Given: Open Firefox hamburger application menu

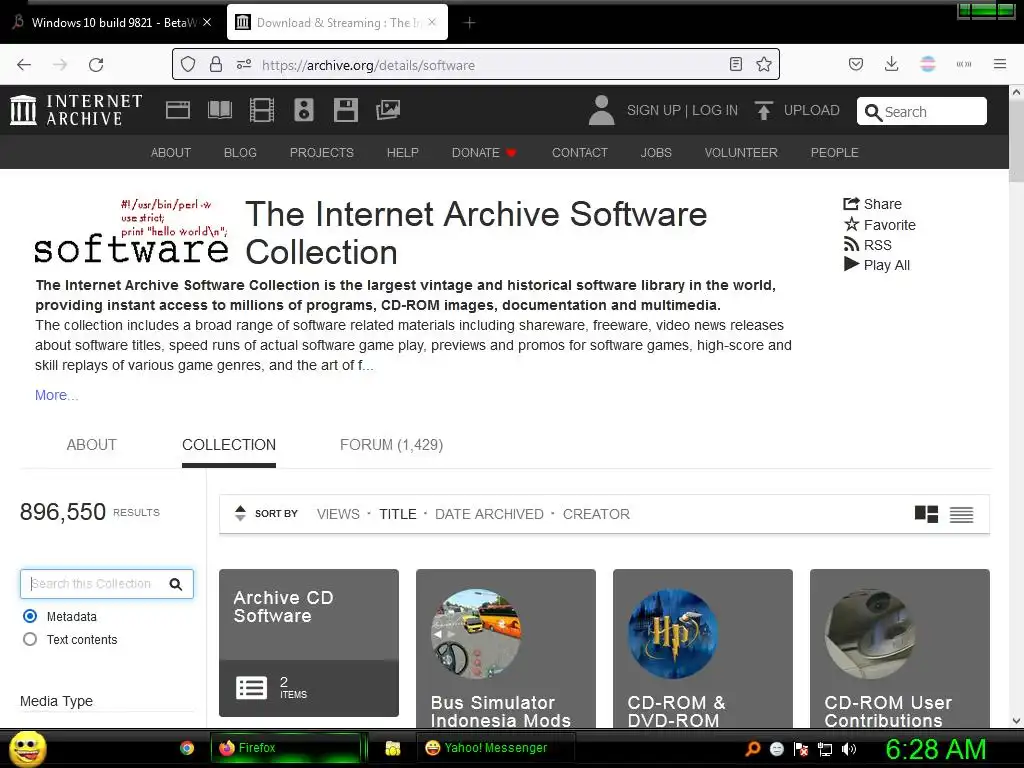Looking at the screenshot, I should 1000,64.
